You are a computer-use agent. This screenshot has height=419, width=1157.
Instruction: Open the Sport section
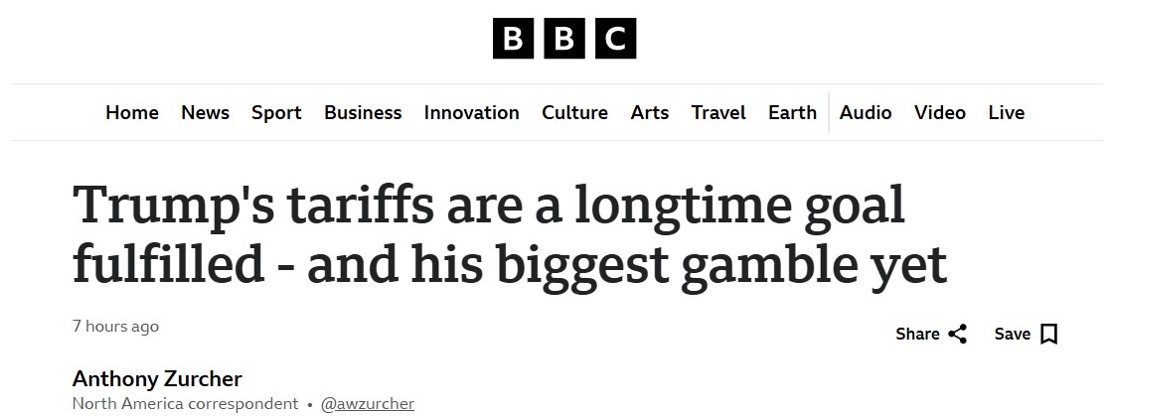point(276,113)
